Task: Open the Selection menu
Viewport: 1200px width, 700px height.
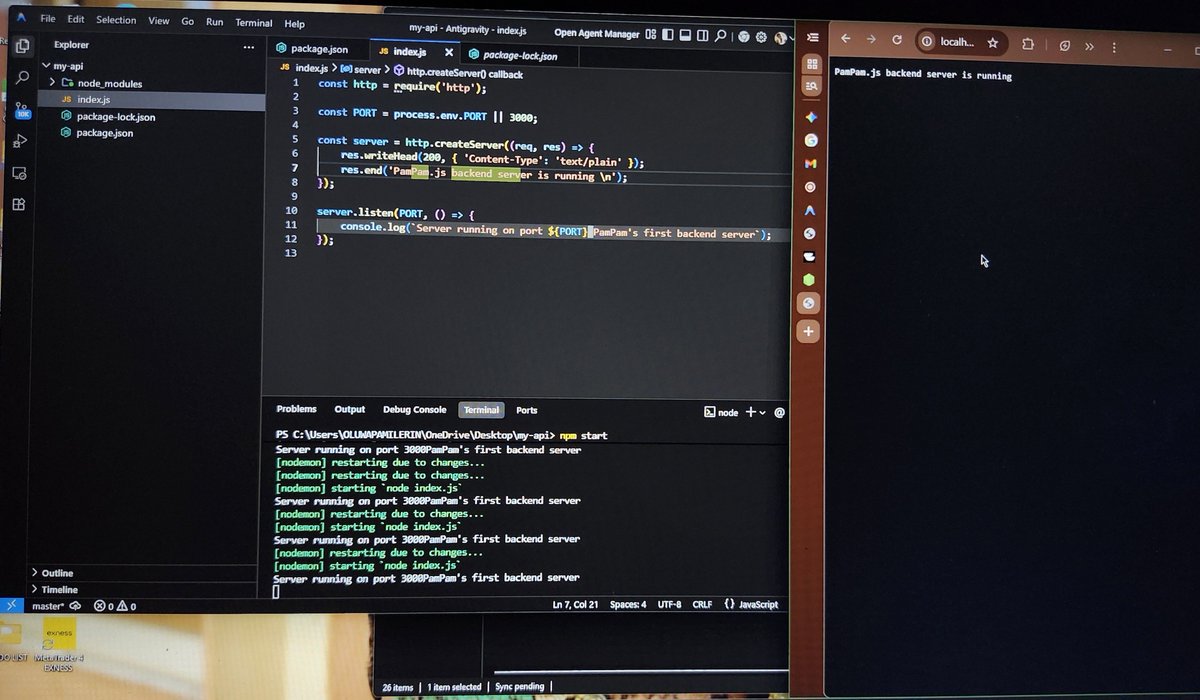Action: pos(116,20)
